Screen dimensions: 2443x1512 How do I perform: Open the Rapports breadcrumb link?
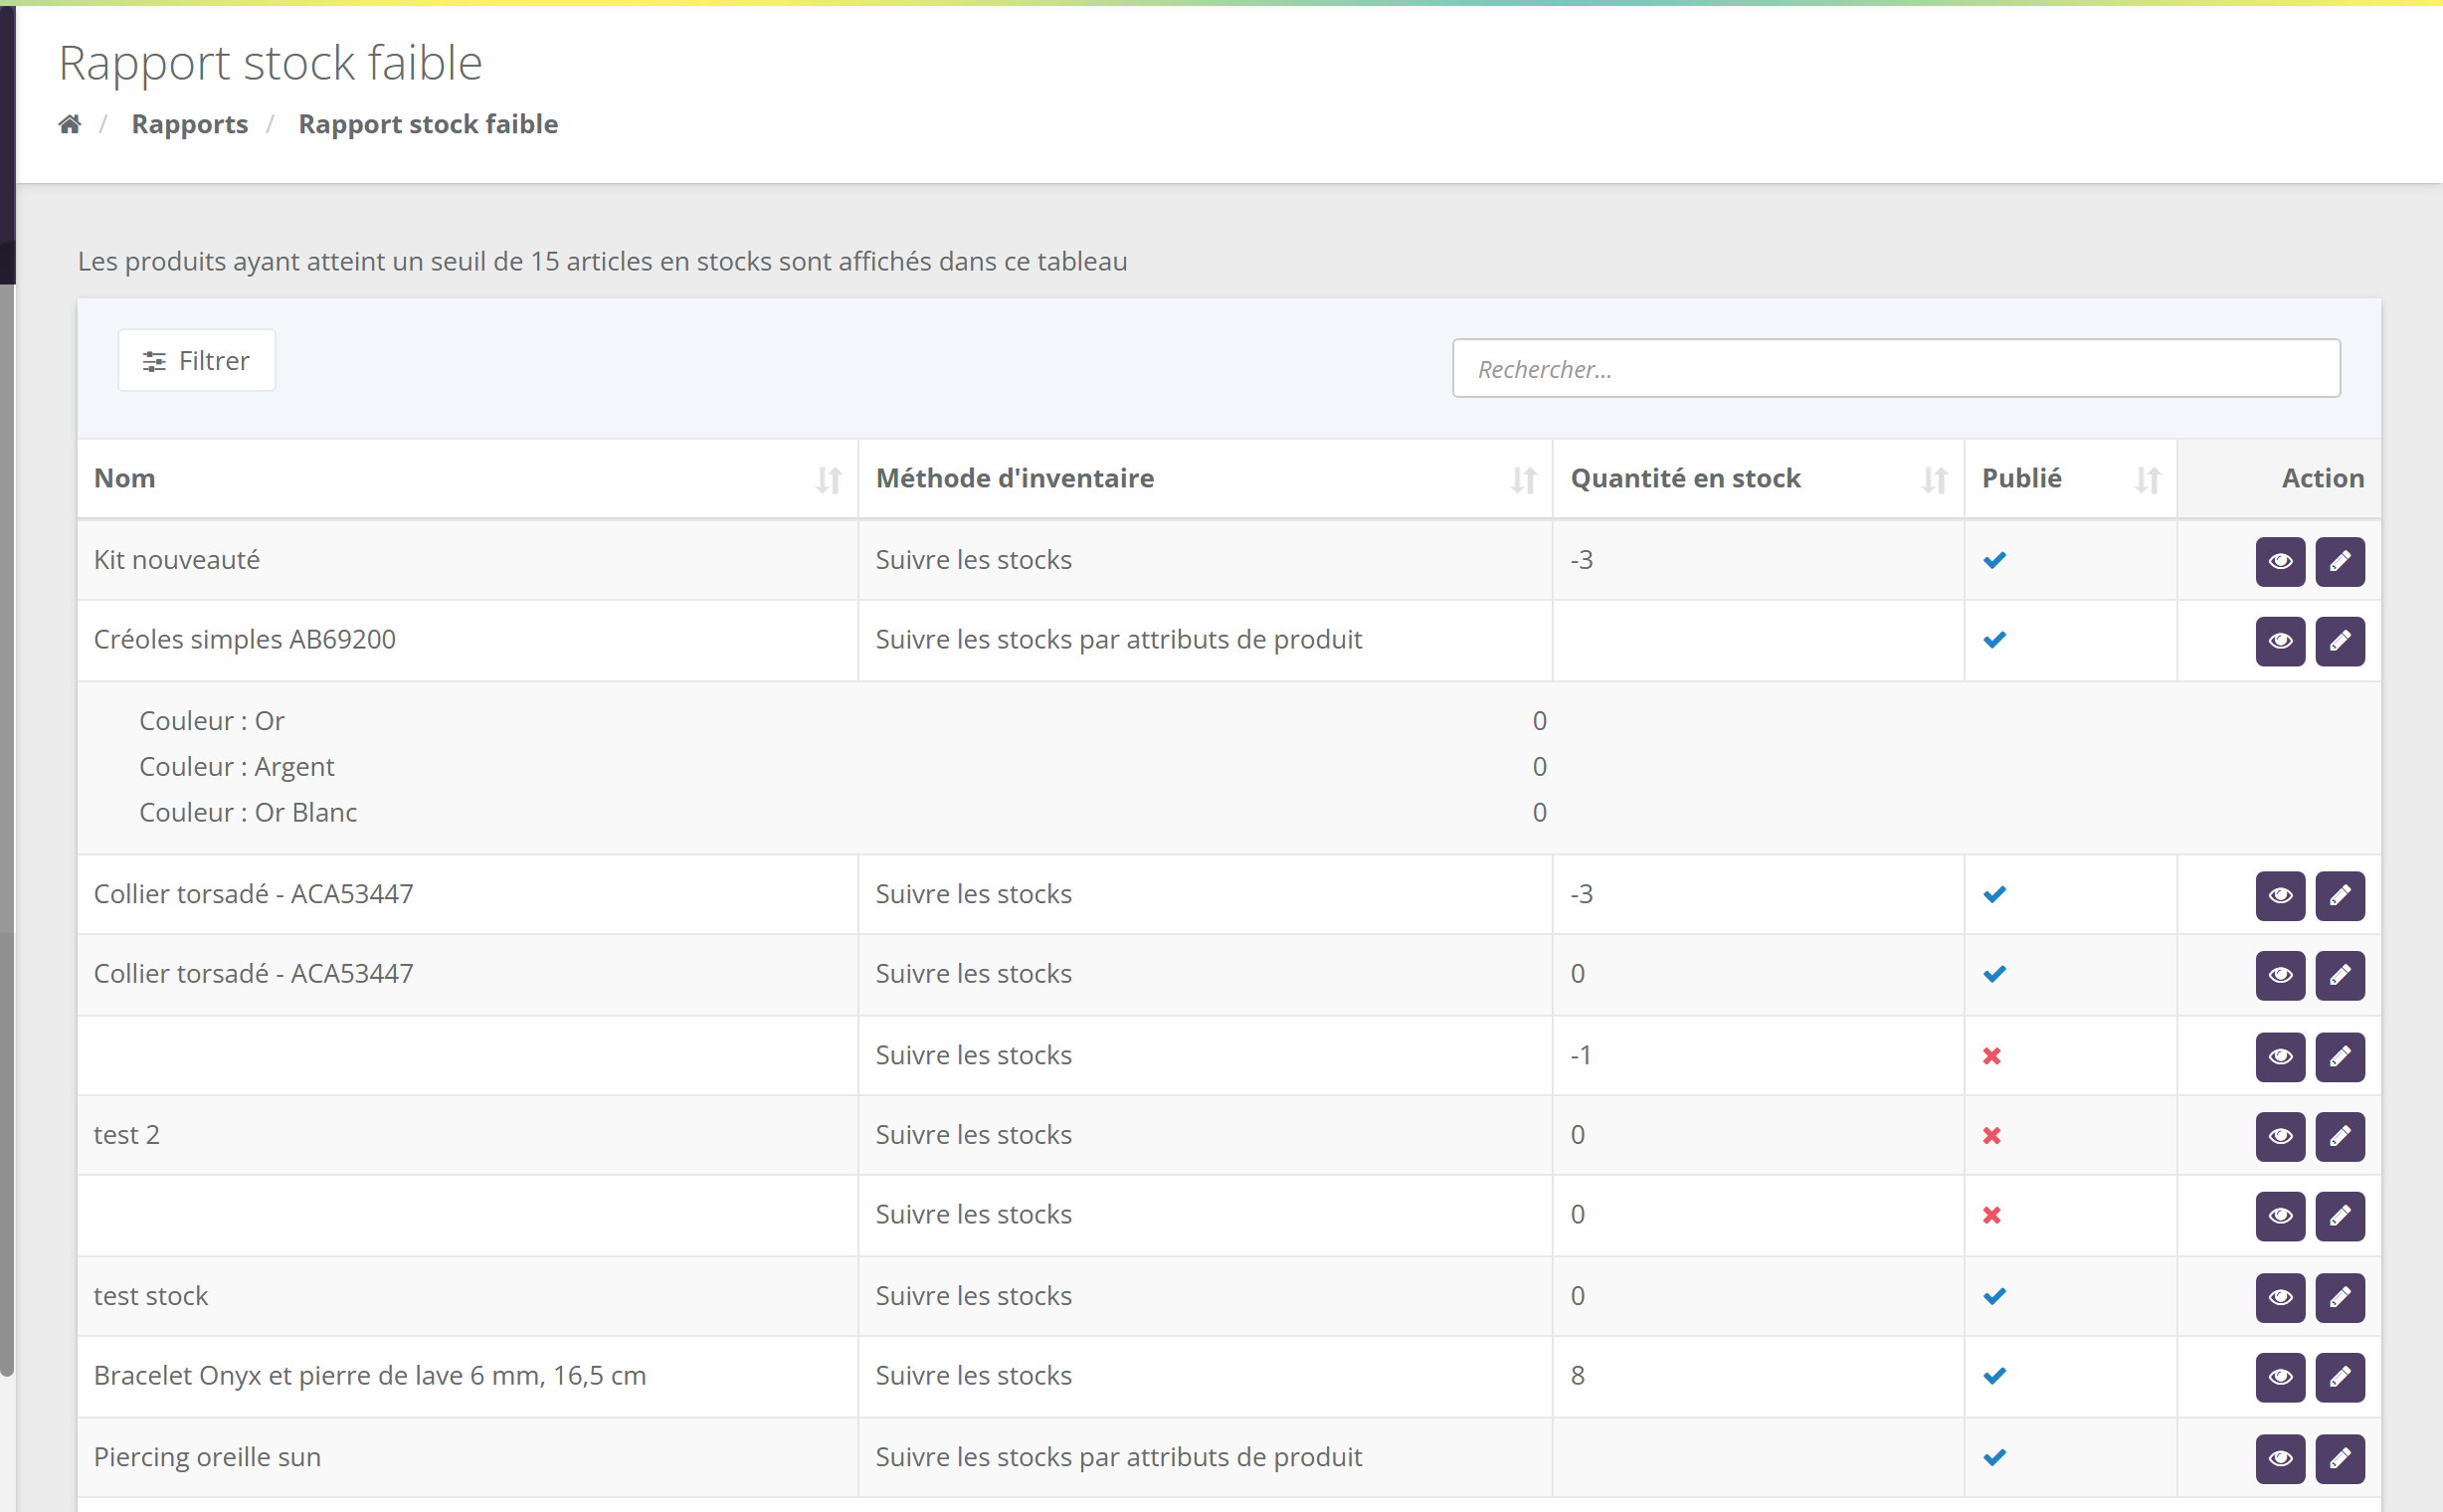[x=190, y=124]
